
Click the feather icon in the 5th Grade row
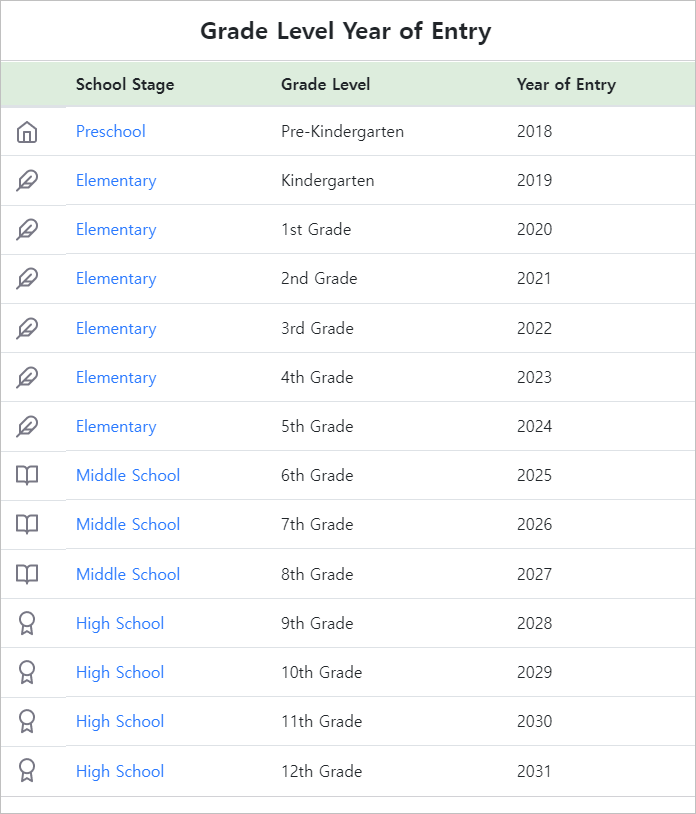pos(27,427)
